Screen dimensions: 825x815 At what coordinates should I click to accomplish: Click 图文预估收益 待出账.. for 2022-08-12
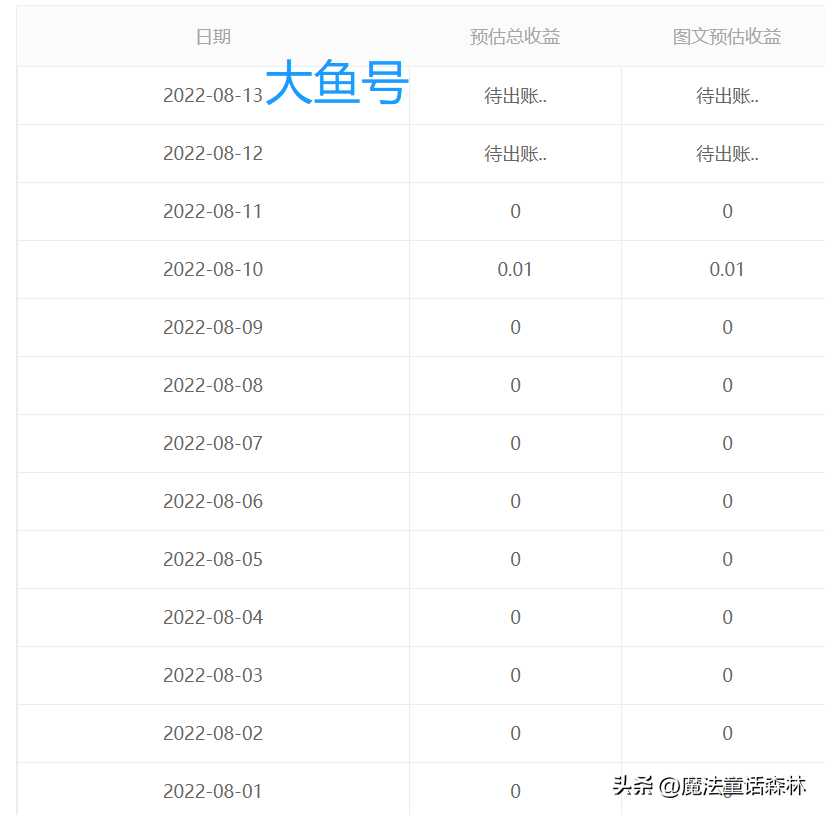[x=727, y=154]
